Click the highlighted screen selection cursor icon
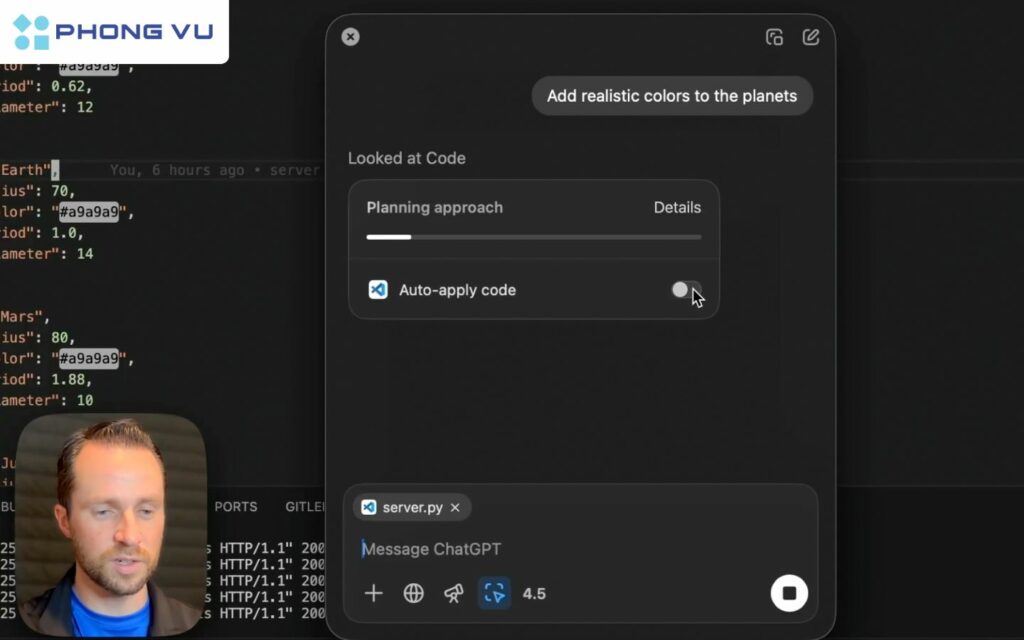The image size is (1024, 640). click(492, 593)
